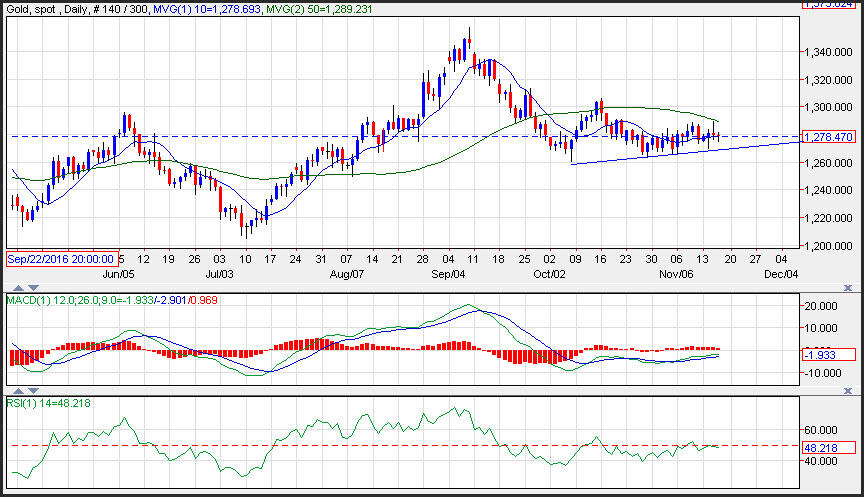This screenshot has height=497, width=864.
Task: Click the 1,278.470 current price marker
Action: click(827, 137)
